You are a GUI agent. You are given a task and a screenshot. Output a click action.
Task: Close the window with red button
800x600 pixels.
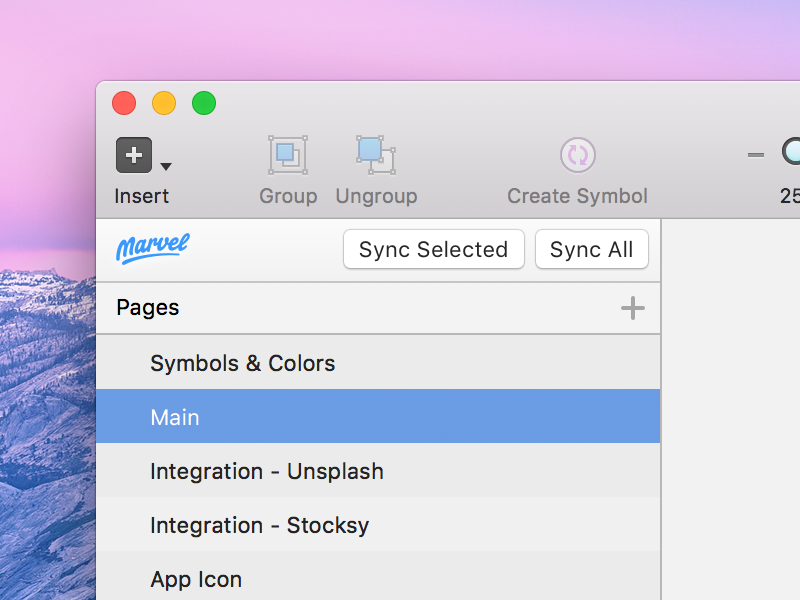click(x=124, y=103)
